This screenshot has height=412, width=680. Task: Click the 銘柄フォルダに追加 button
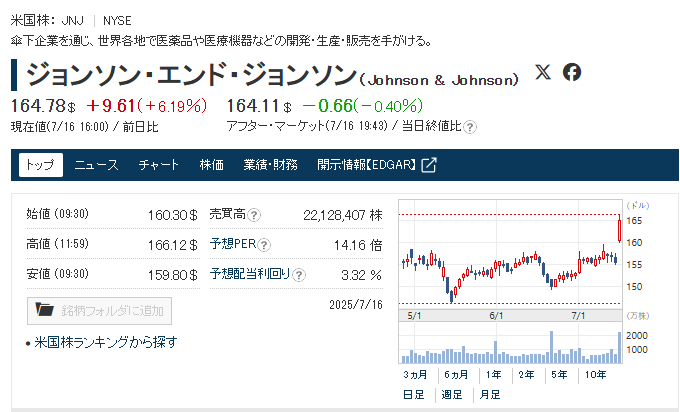(x=99, y=311)
